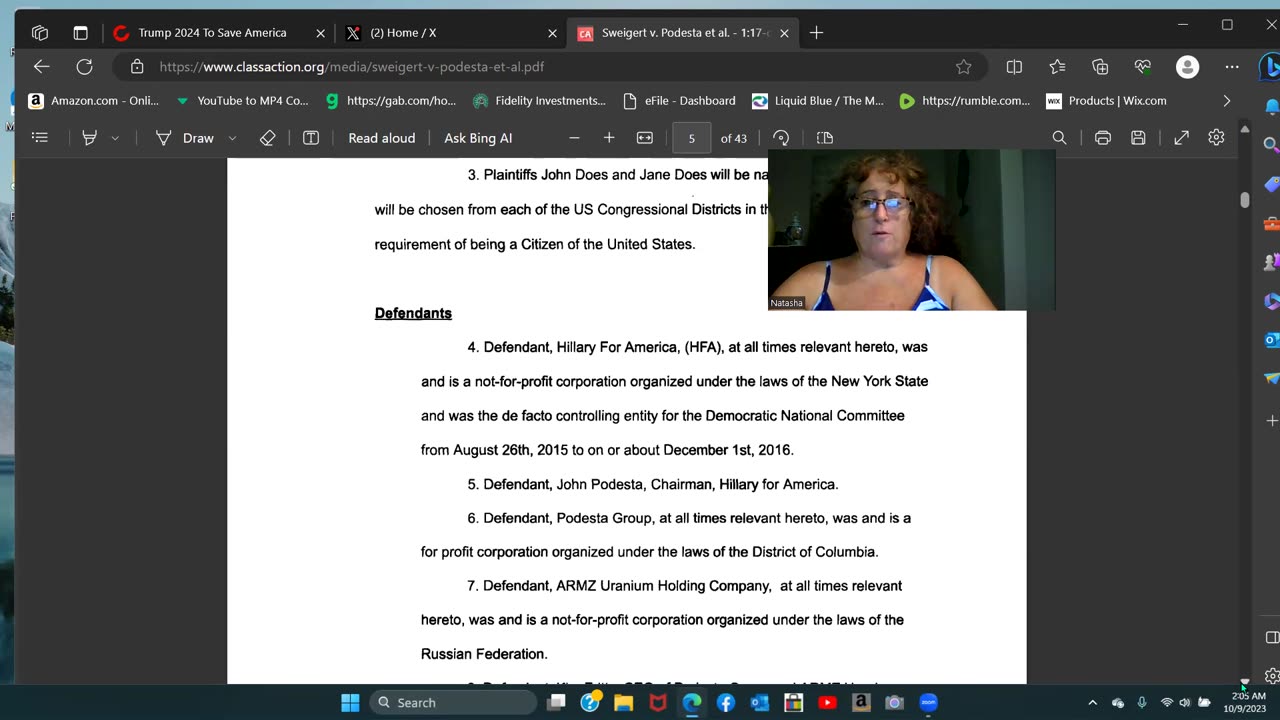The image size is (1280, 720).
Task: Show hidden system tray icons
Action: click(1092, 703)
